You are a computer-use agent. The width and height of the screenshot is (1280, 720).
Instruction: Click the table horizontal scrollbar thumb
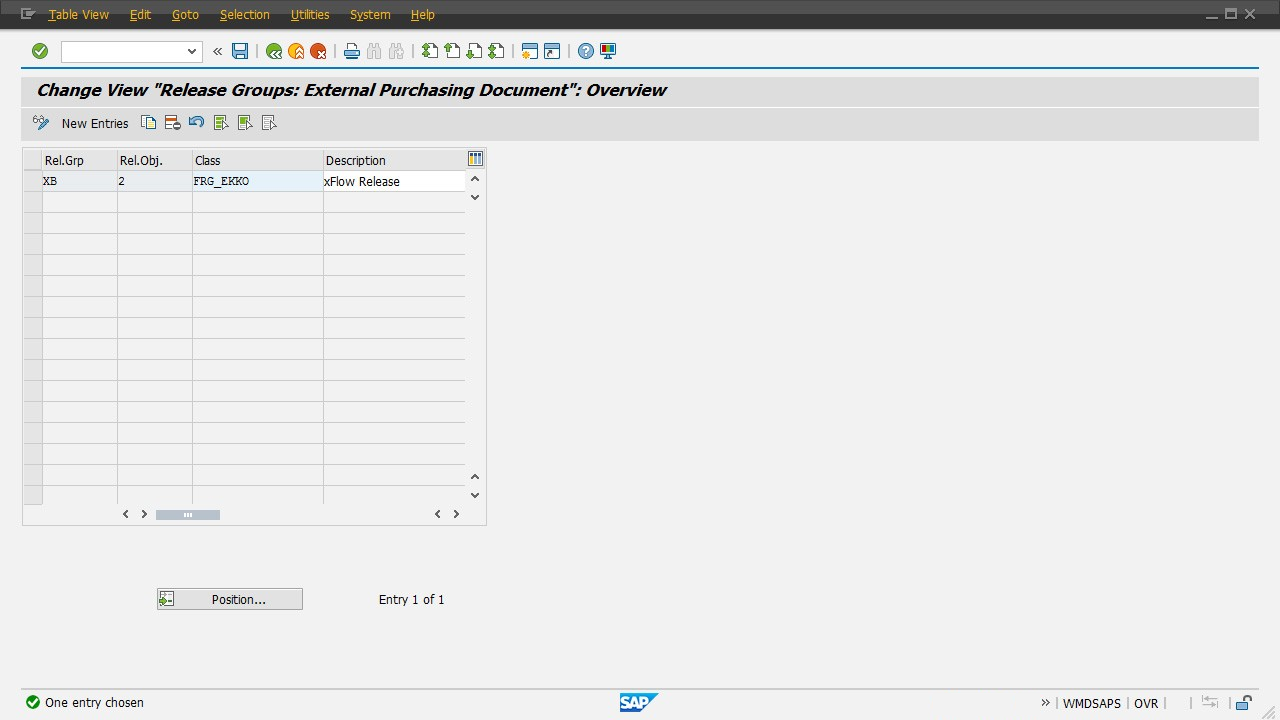188,514
